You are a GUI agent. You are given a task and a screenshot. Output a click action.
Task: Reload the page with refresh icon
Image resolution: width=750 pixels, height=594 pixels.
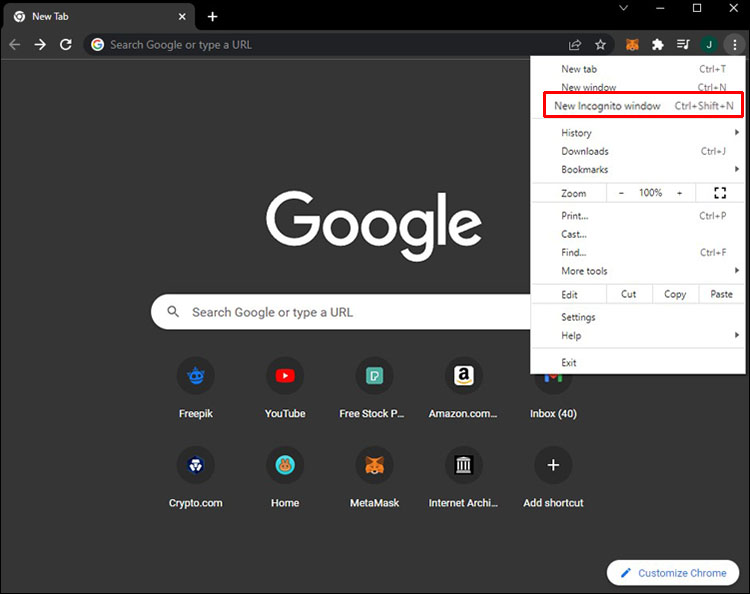coord(66,44)
